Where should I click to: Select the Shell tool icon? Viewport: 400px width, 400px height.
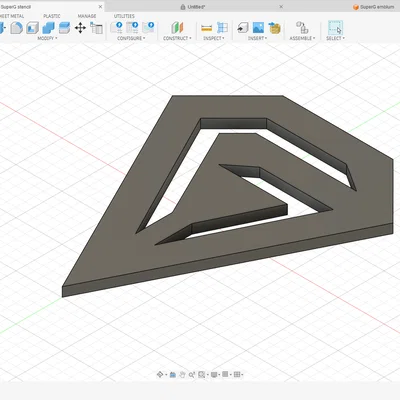[32, 28]
